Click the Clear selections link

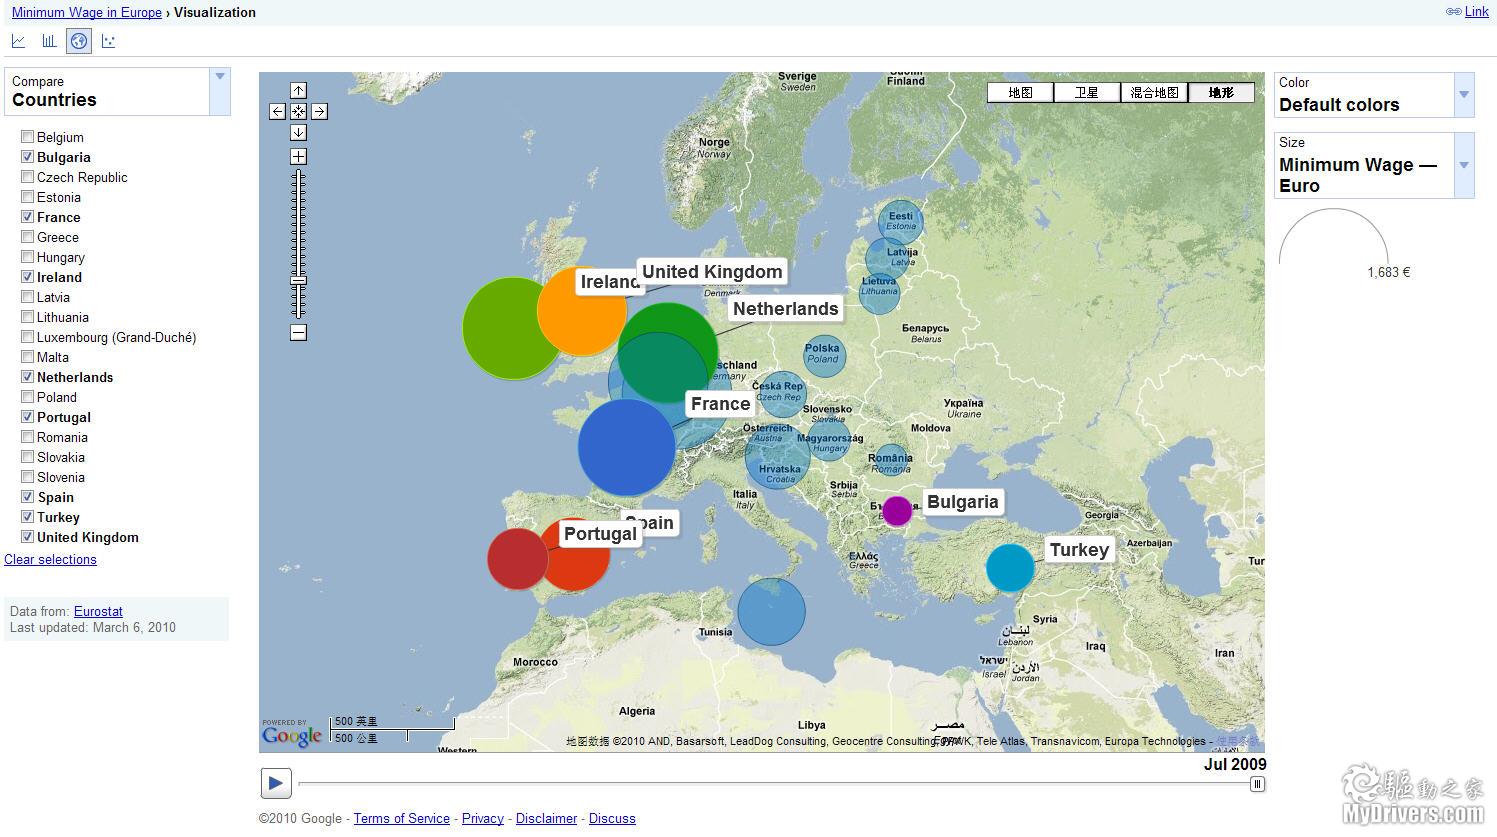50,560
